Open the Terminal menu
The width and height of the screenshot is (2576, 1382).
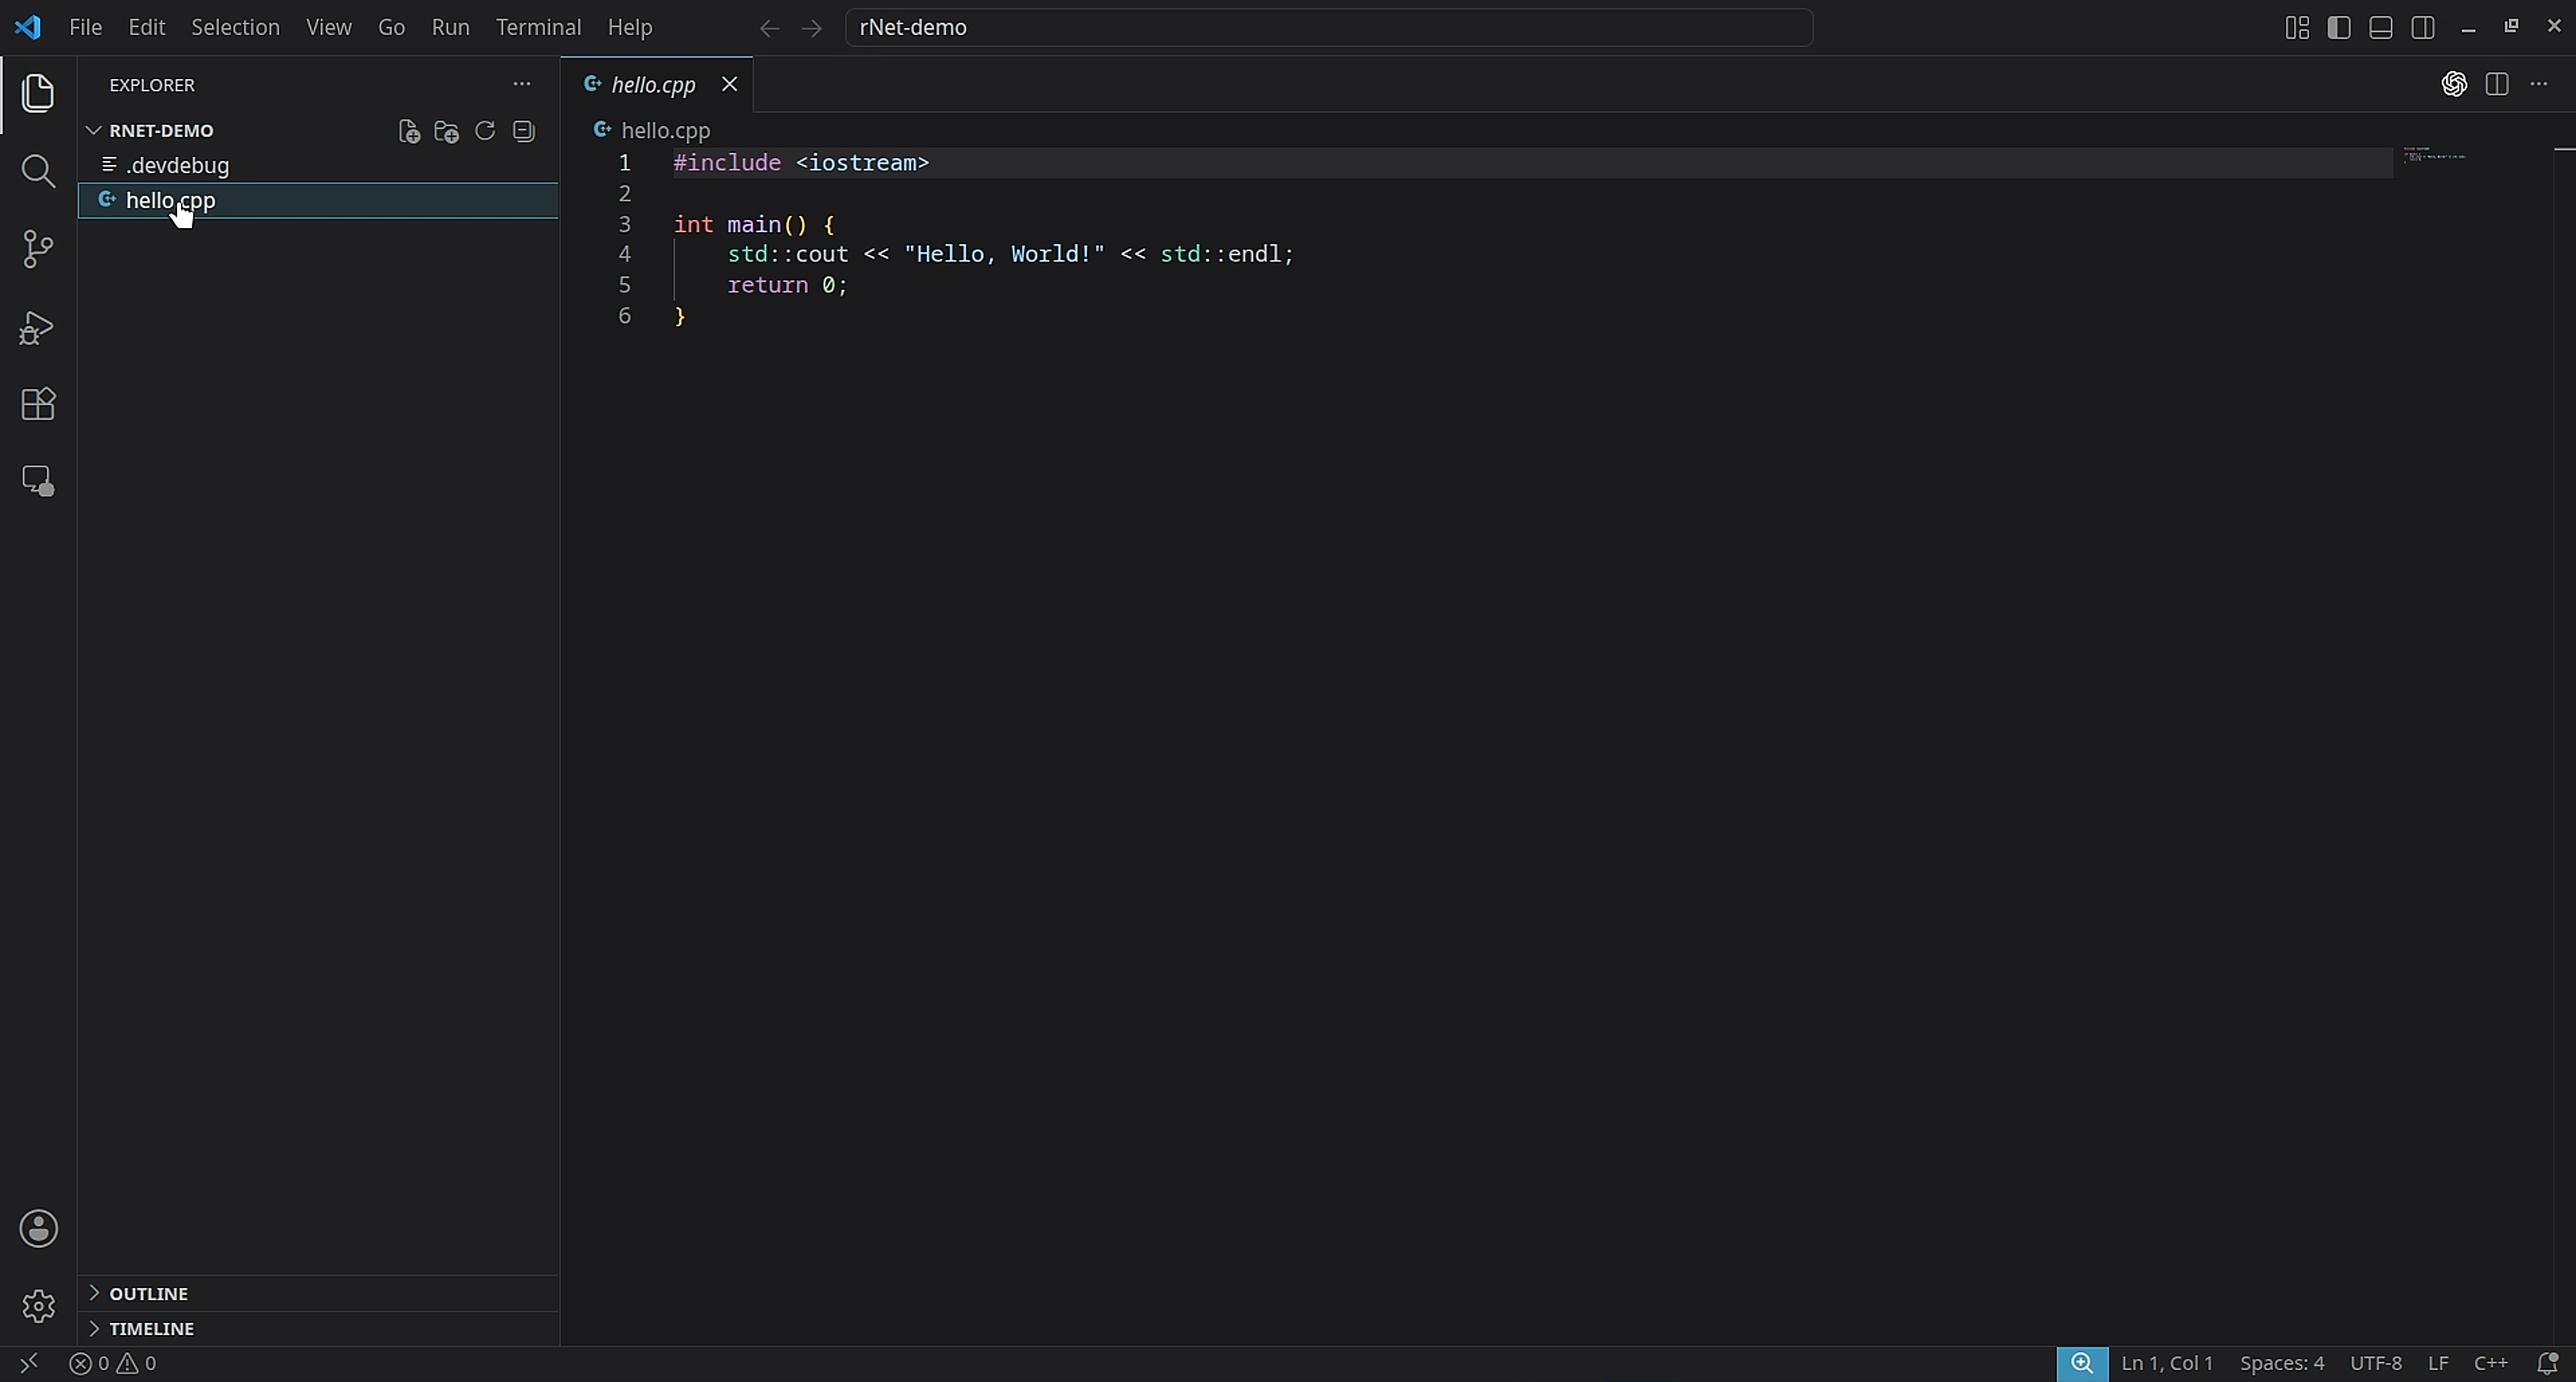coord(538,27)
